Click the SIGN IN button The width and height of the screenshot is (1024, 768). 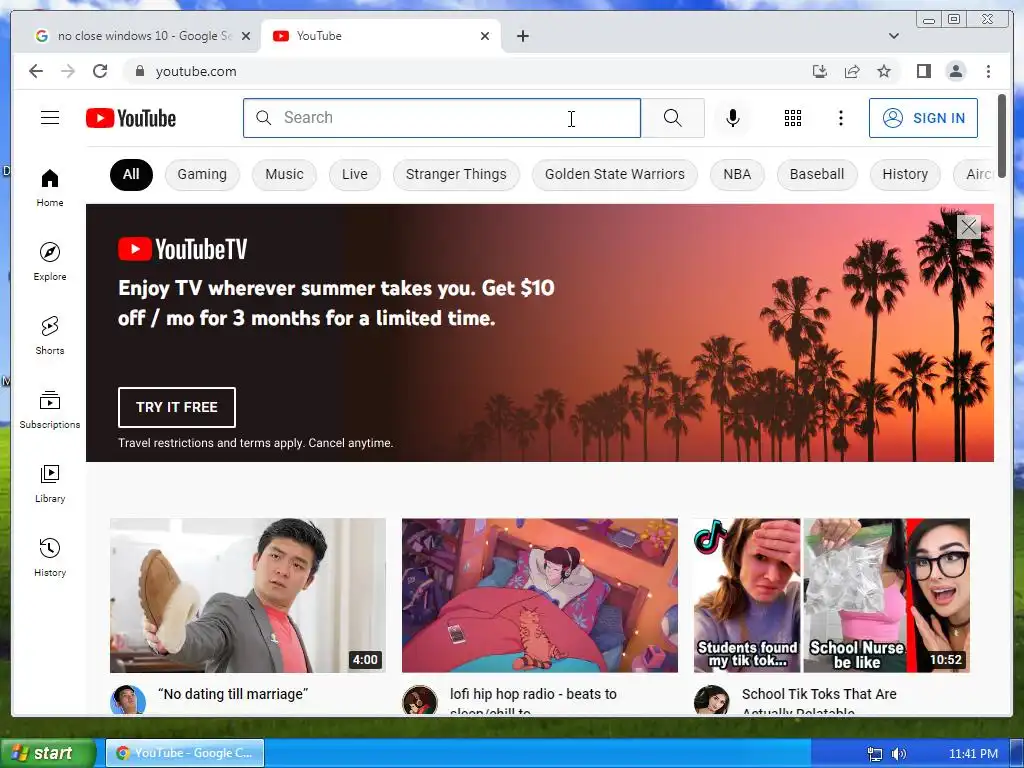pyautogui.click(x=923, y=118)
